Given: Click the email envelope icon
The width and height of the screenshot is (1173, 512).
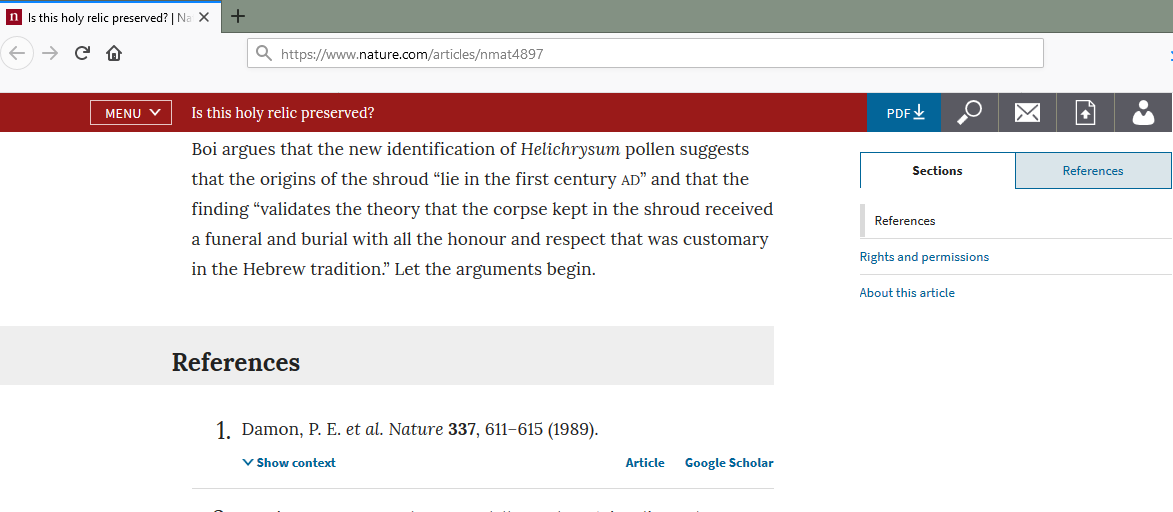Looking at the screenshot, I should click(x=1027, y=113).
